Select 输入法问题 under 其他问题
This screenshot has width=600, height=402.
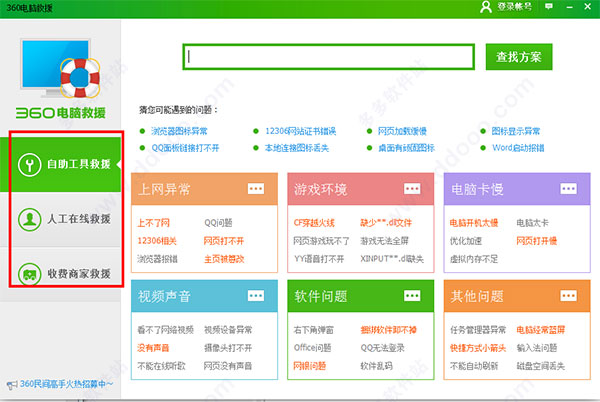pyautogui.click(x=536, y=348)
